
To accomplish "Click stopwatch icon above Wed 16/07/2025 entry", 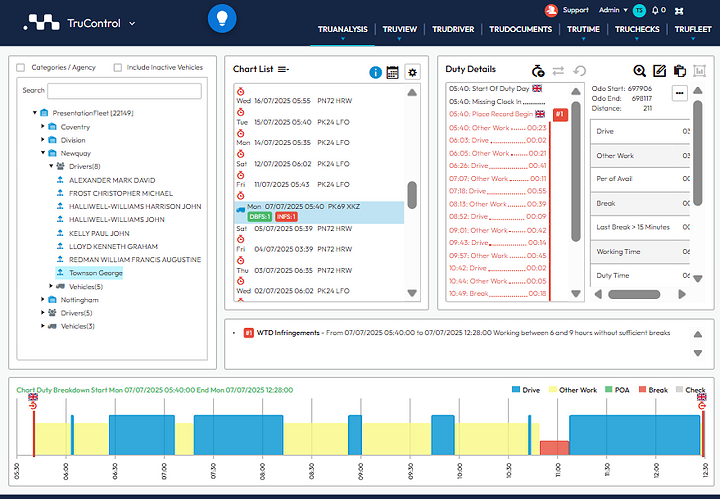I will (241, 91).
